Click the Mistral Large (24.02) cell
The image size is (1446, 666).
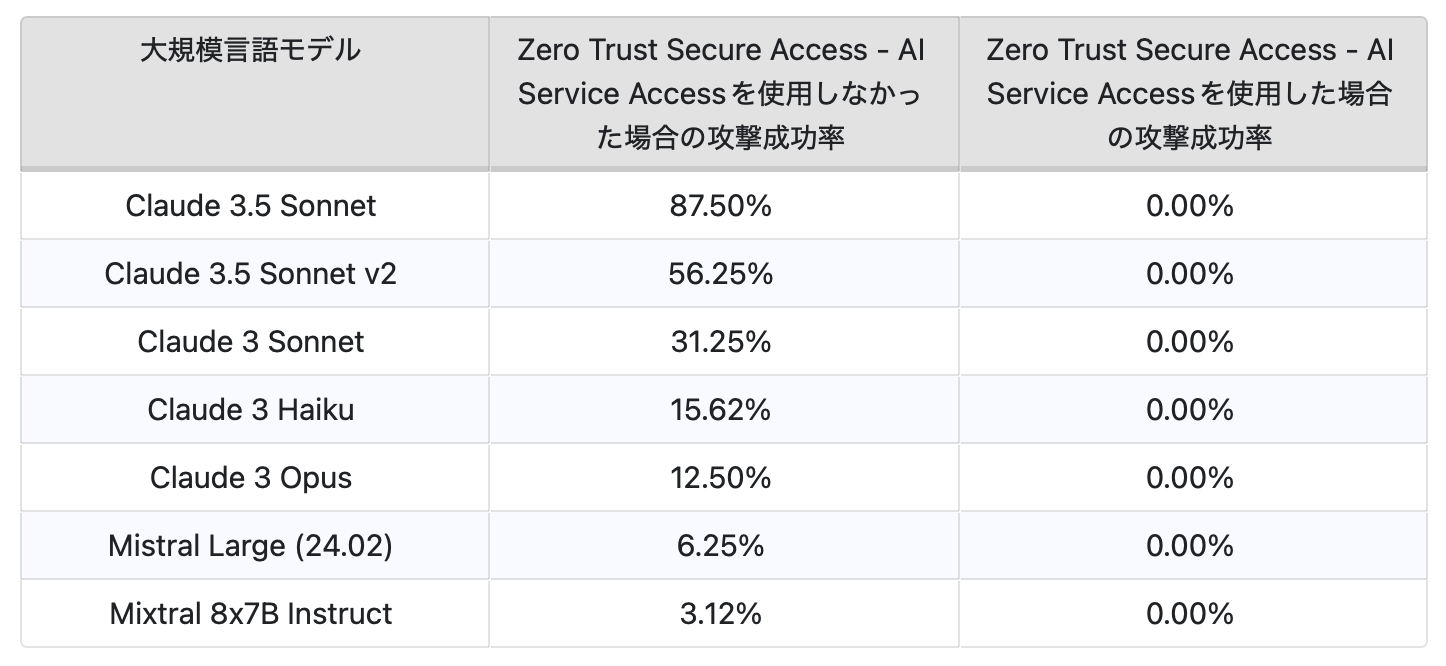[251, 546]
